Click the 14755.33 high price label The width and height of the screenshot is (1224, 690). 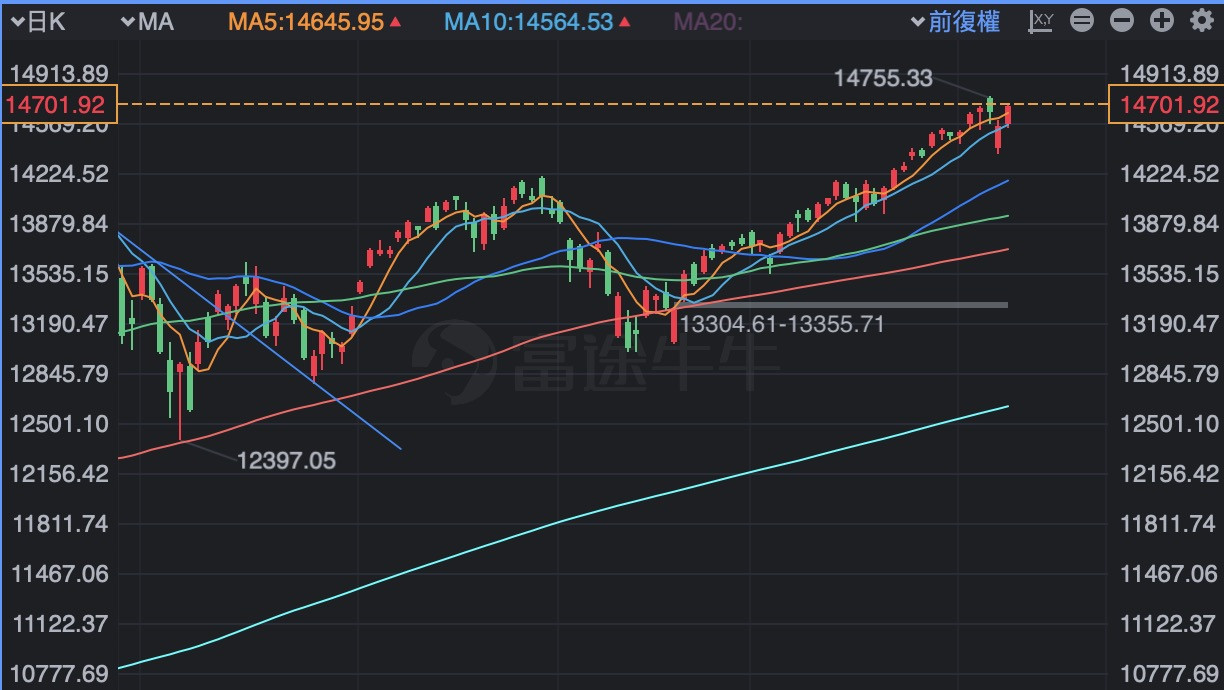pos(883,78)
